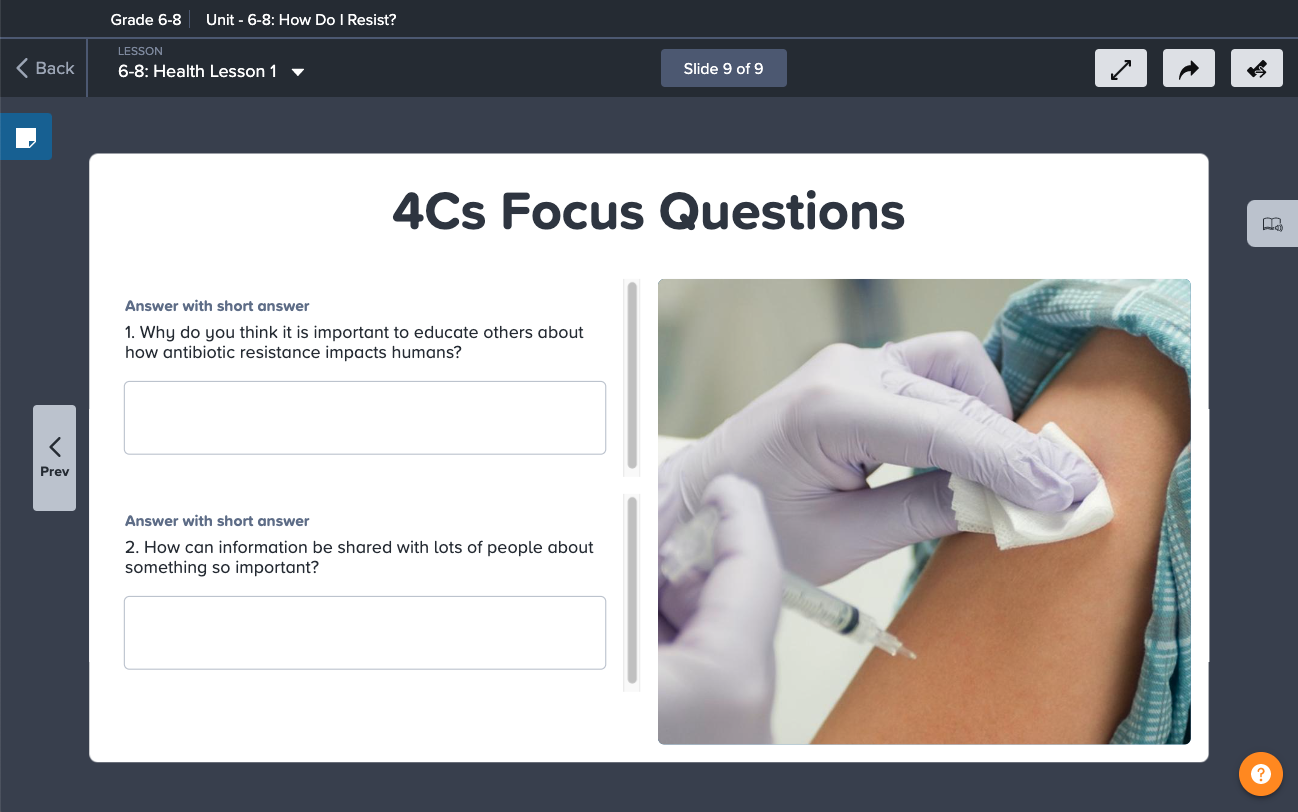Click the fullscreen expand arrows icon

[x=1121, y=69]
